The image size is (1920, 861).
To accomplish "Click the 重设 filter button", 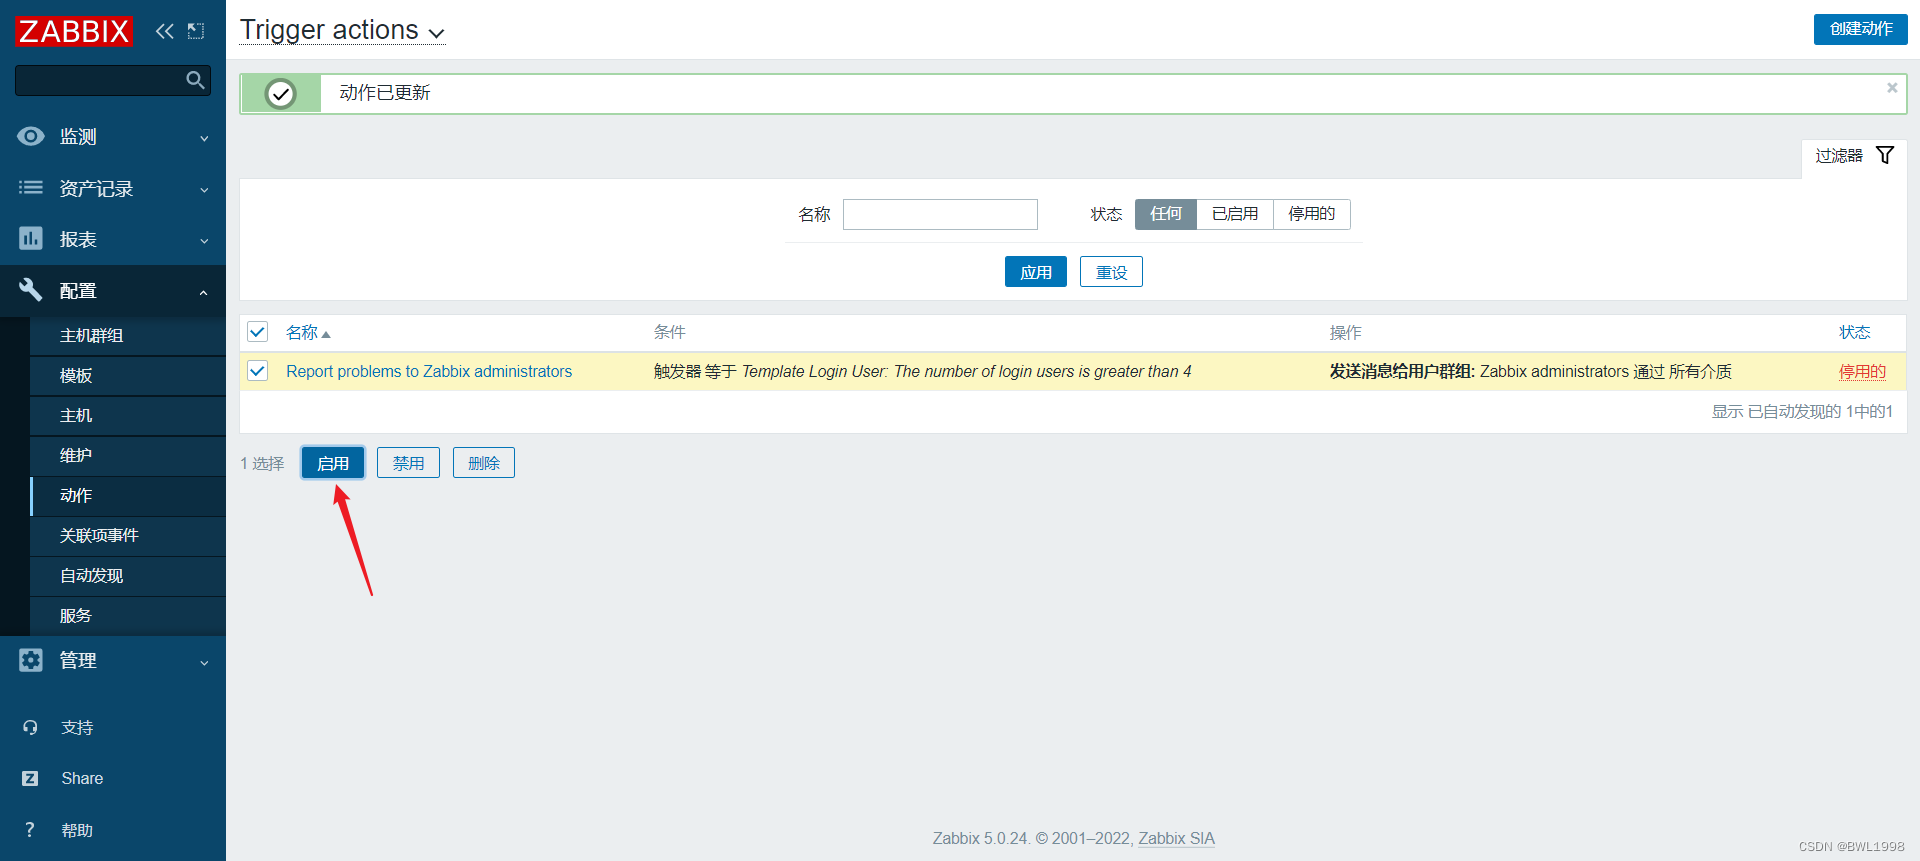I will point(1111,272).
